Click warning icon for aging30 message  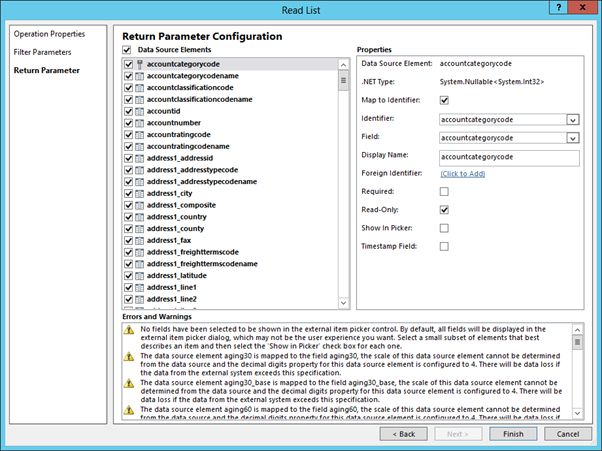(x=129, y=357)
